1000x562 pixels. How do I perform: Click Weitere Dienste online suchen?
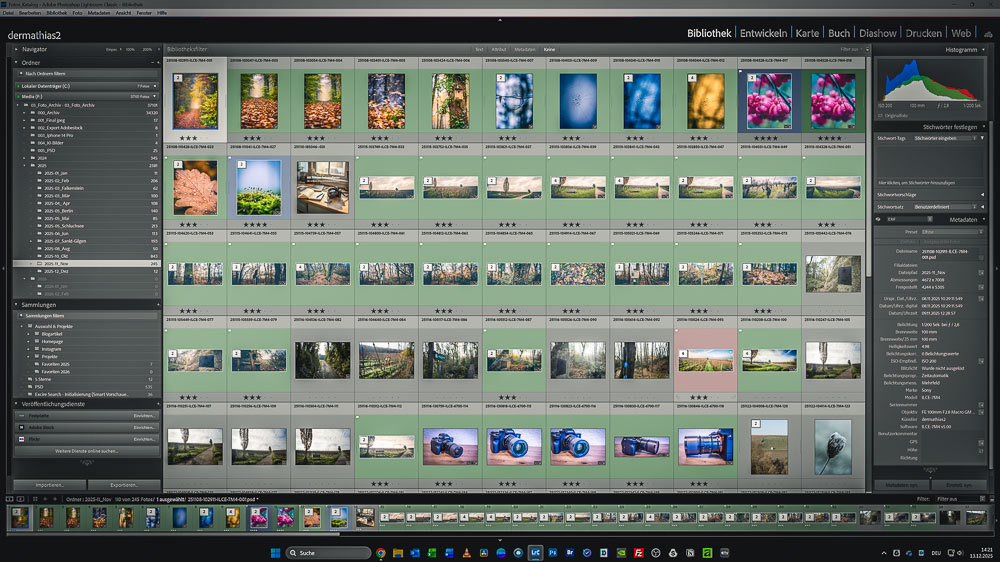point(87,451)
